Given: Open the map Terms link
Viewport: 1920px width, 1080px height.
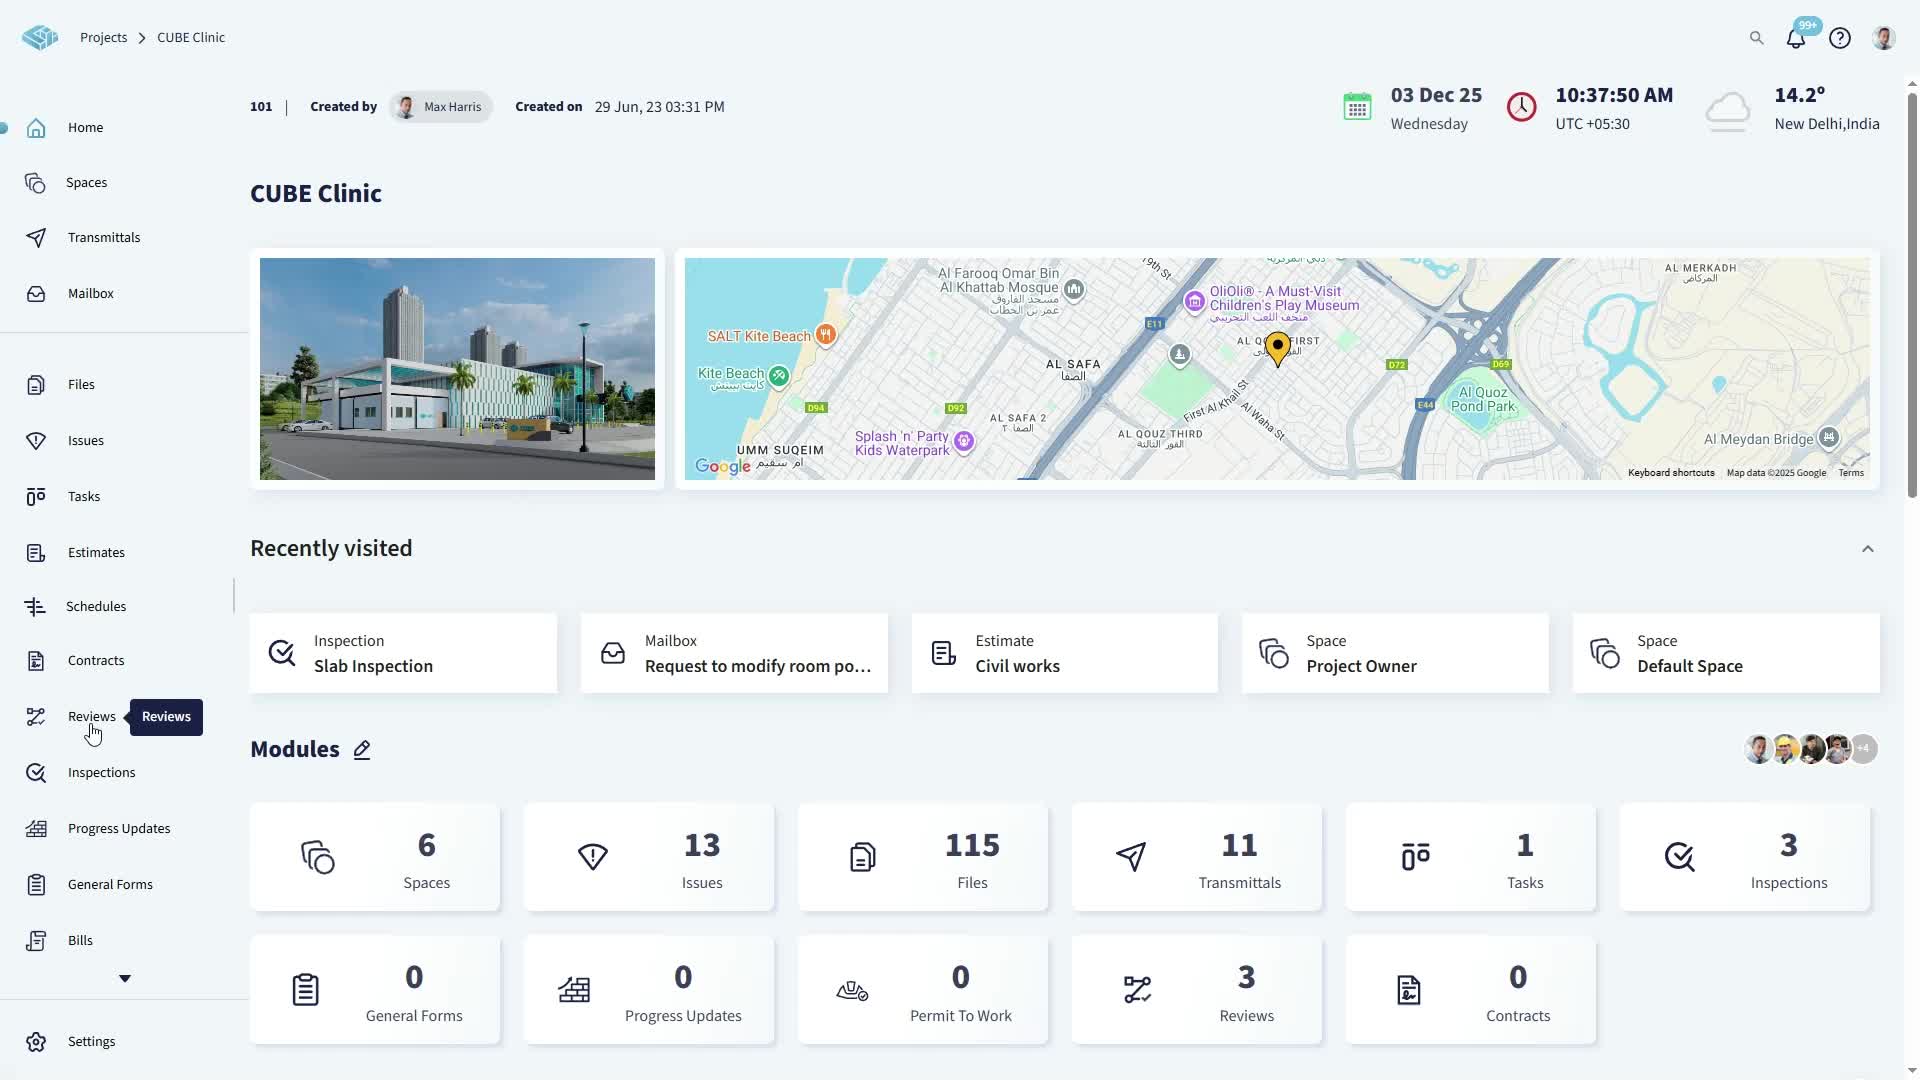Looking at the screenshot, I should pos(1851,473).
